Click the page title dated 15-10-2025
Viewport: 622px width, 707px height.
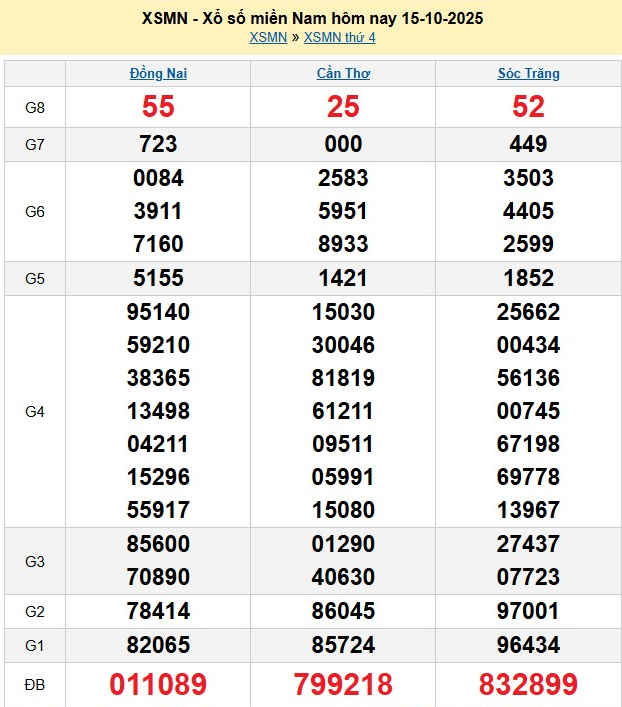311,19
